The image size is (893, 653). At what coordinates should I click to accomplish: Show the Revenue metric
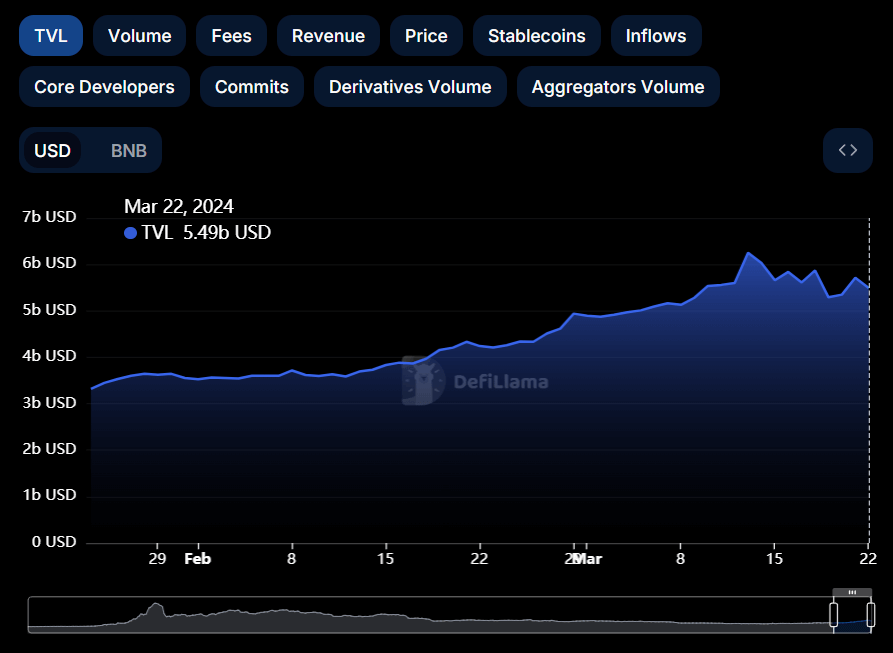[x=328, y=36]
